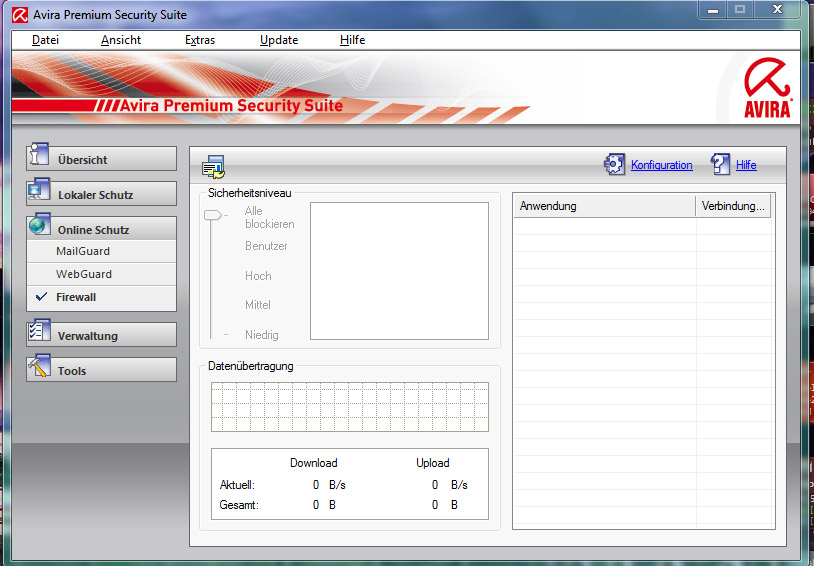Click the Aktuell row label
The width and height of the screenshot is (814, 566).
237,485
